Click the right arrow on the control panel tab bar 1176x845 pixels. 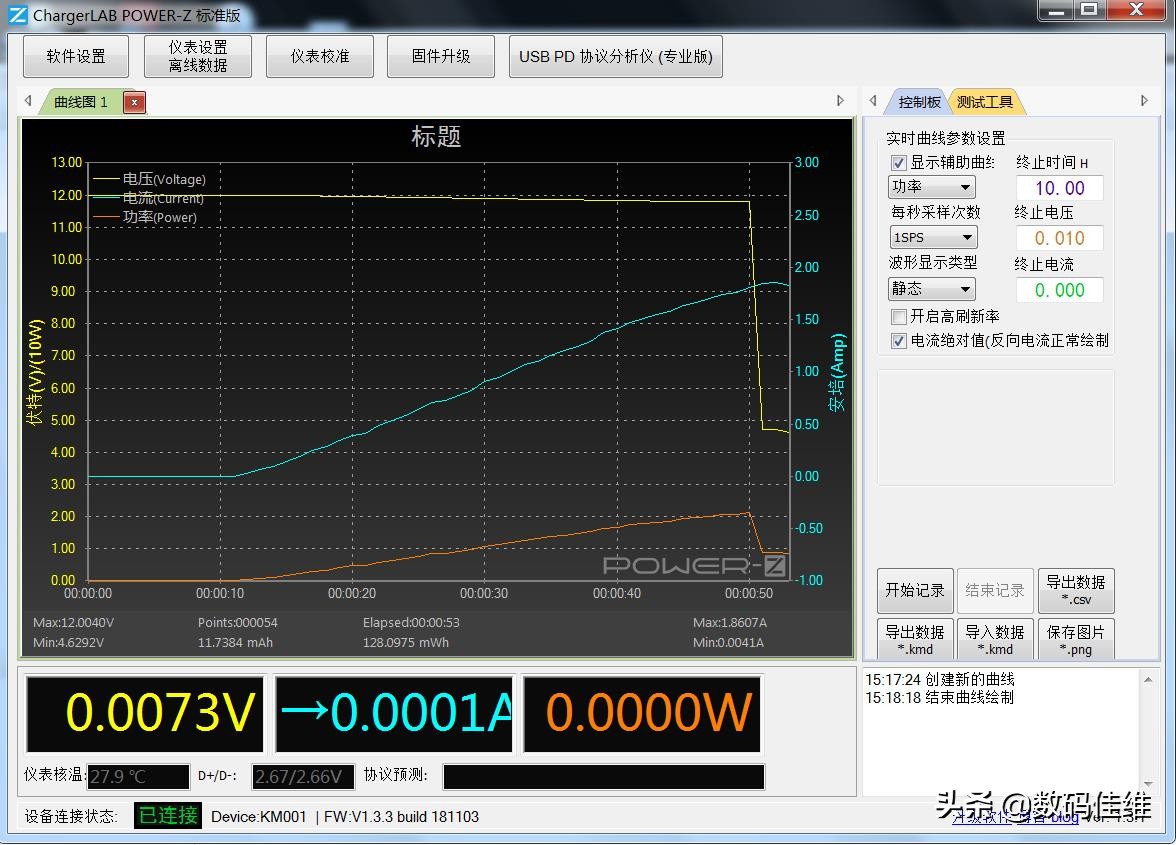pos(1144,101)
